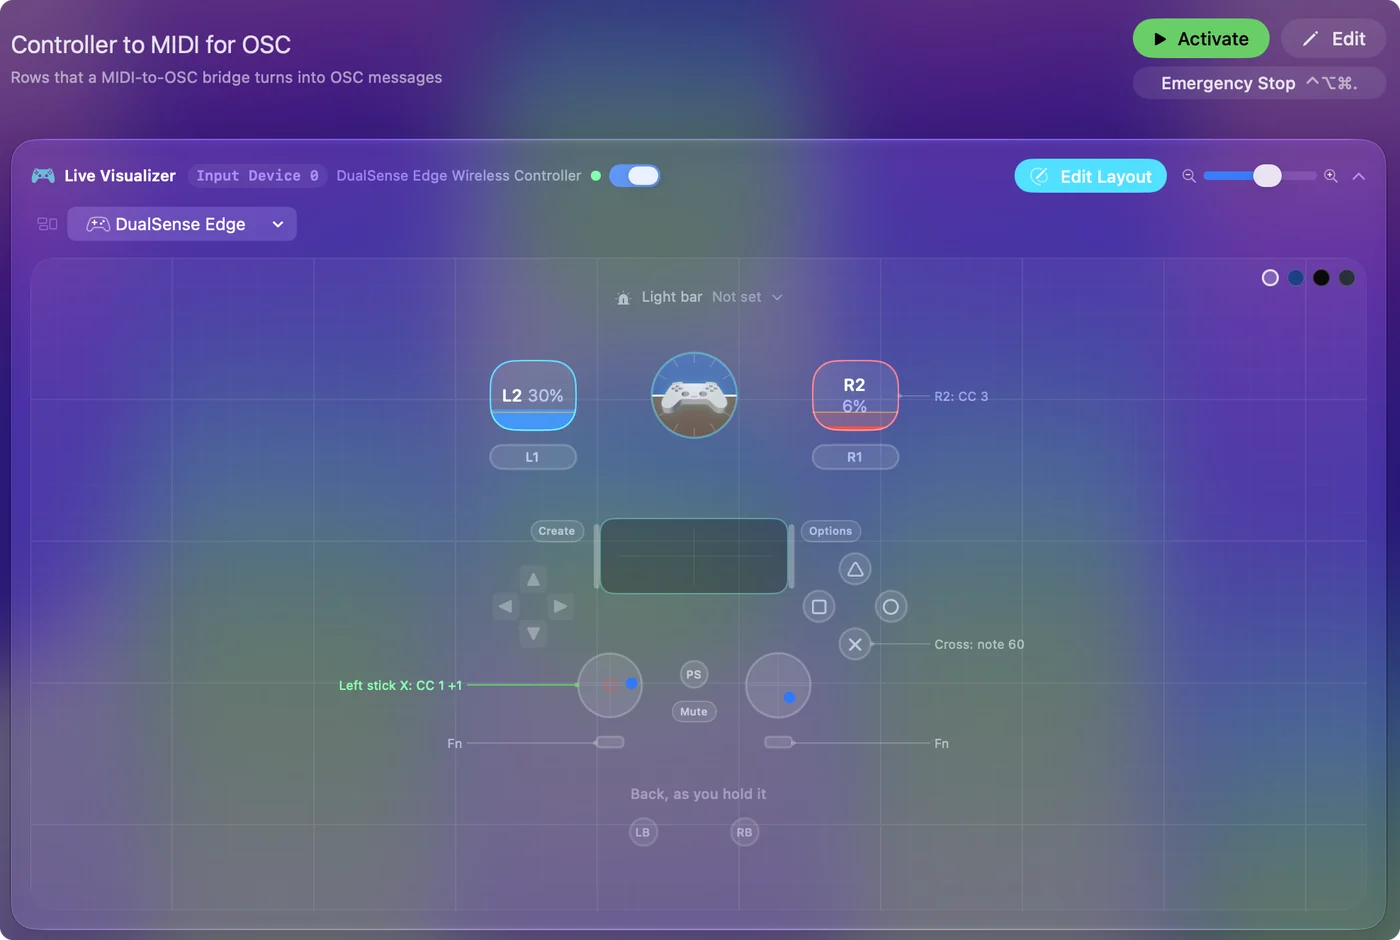1400x940 pixels.
Task: Click the Cross face button
Action: pos(855,644)
